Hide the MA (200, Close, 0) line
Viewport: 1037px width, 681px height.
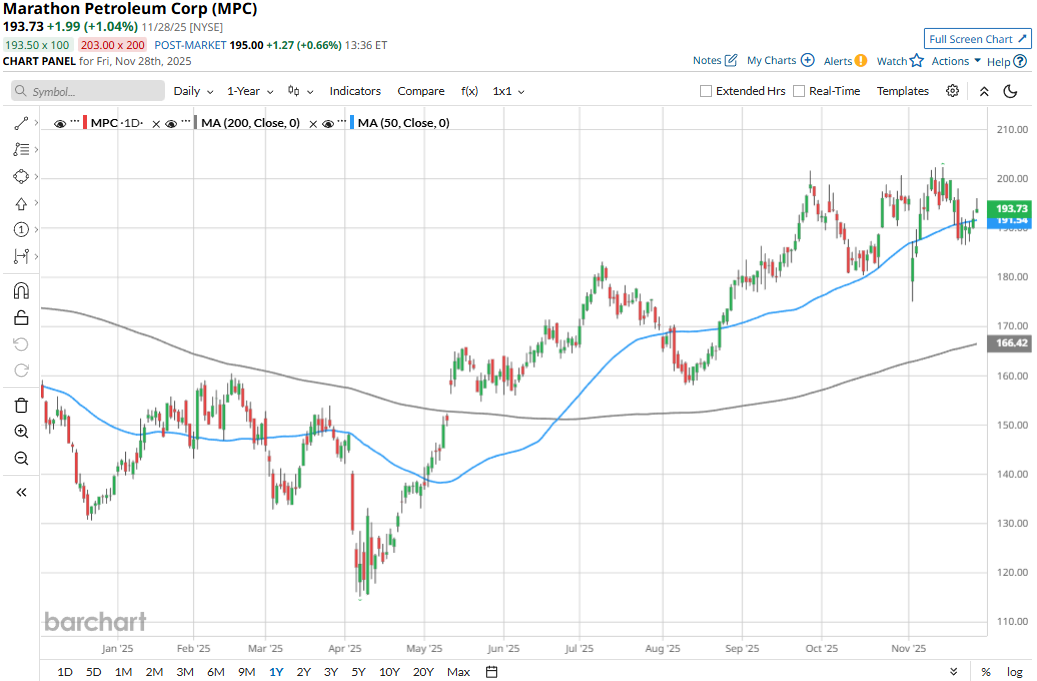click(x=171, y=123)
